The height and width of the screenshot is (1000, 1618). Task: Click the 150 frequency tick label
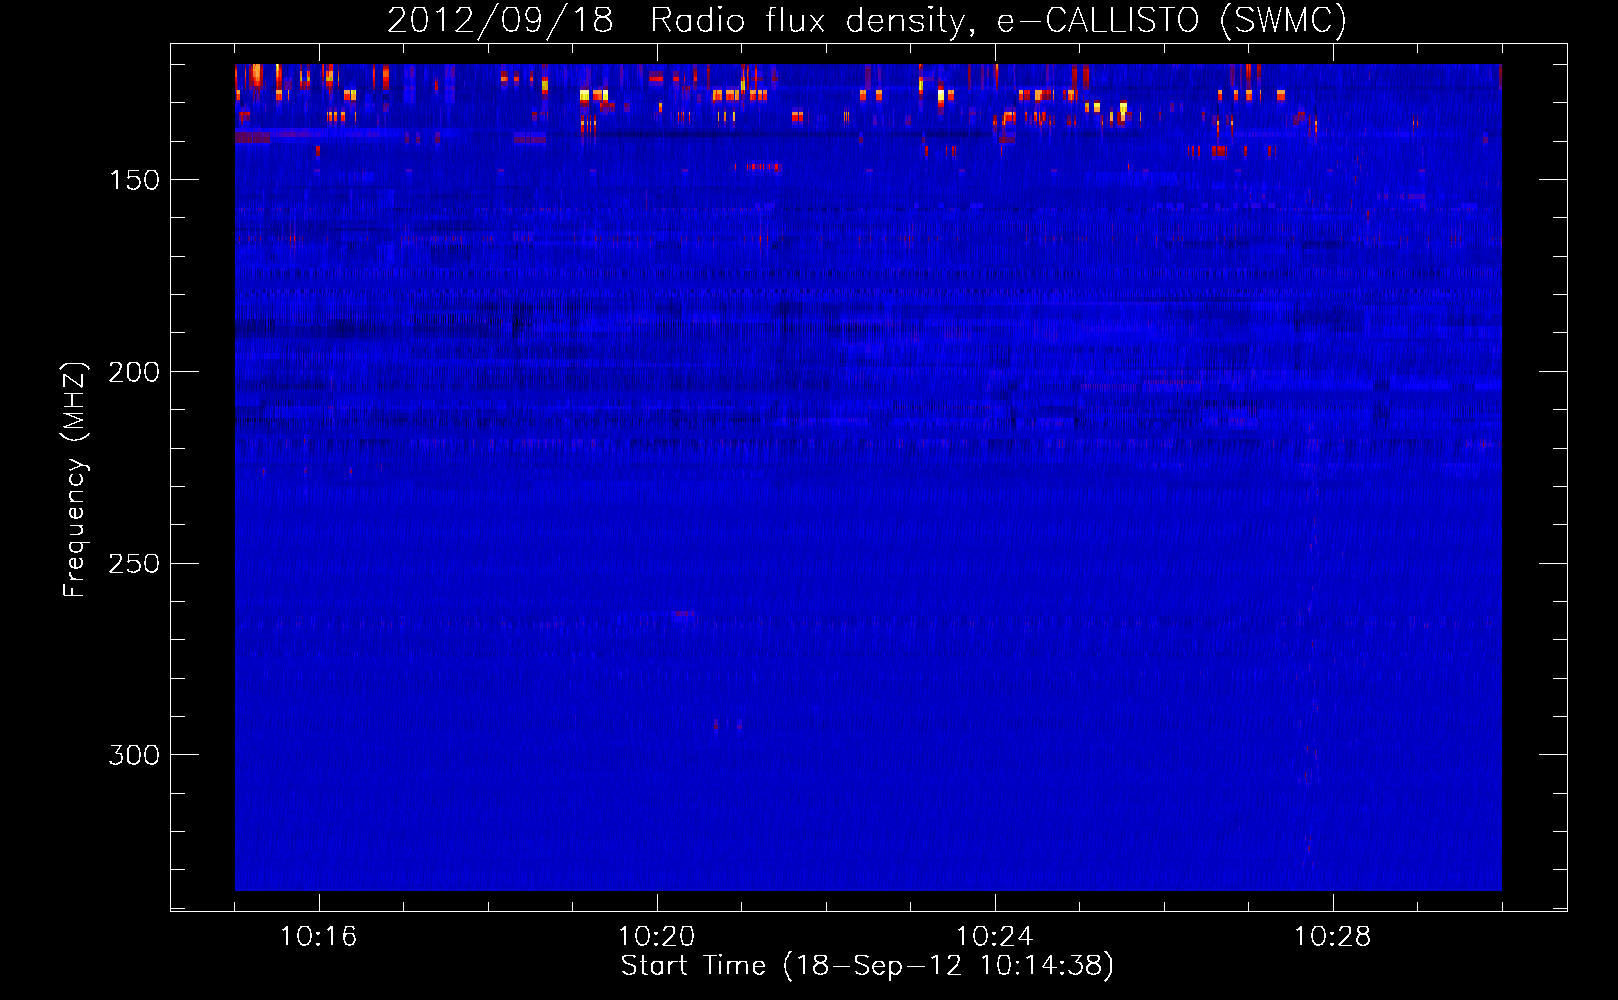134,180
